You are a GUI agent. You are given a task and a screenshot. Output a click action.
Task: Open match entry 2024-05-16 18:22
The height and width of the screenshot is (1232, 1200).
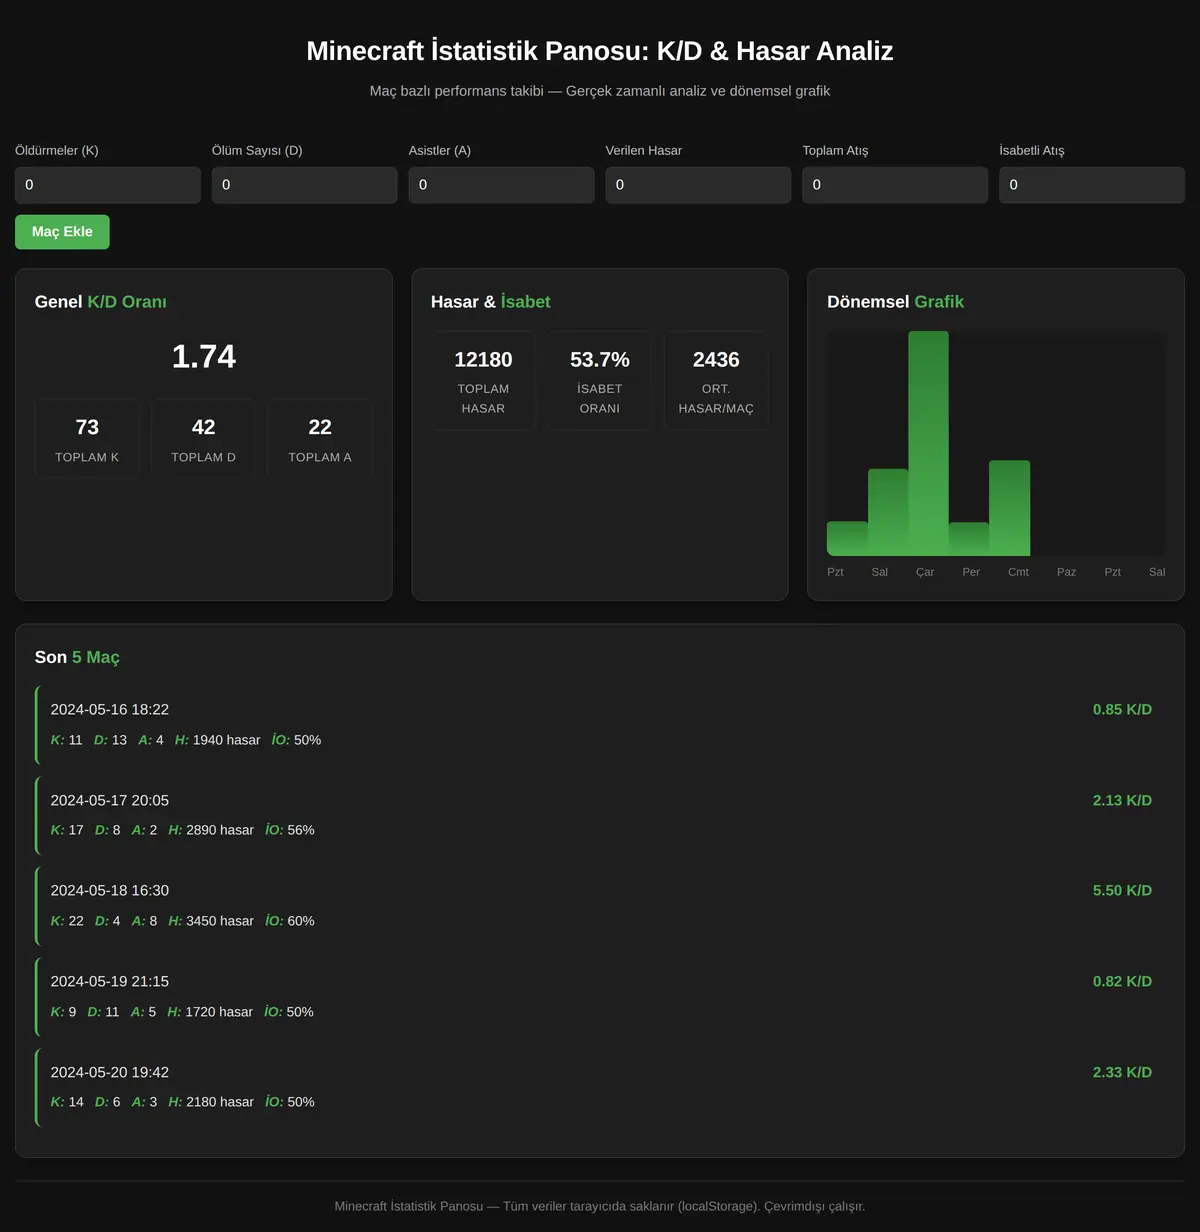[x=600, y=724]
